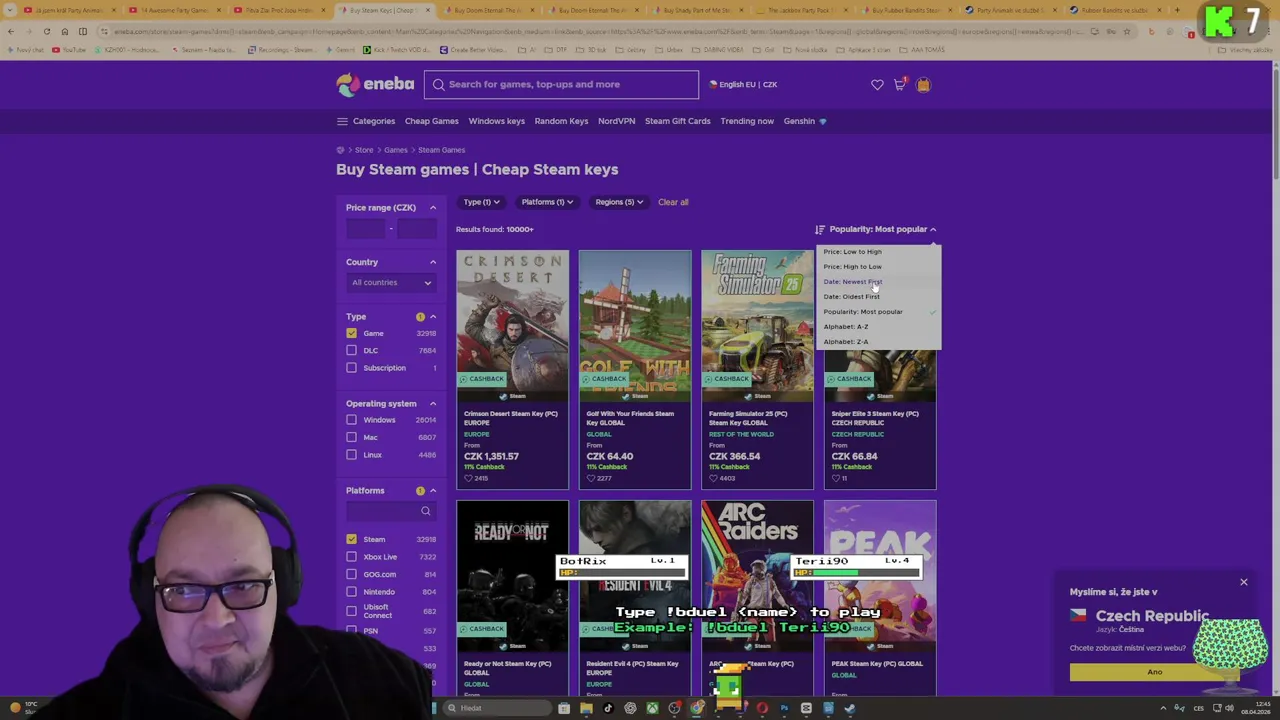
Task: Check the Subscription type checkbox
Action: (351, 368)
